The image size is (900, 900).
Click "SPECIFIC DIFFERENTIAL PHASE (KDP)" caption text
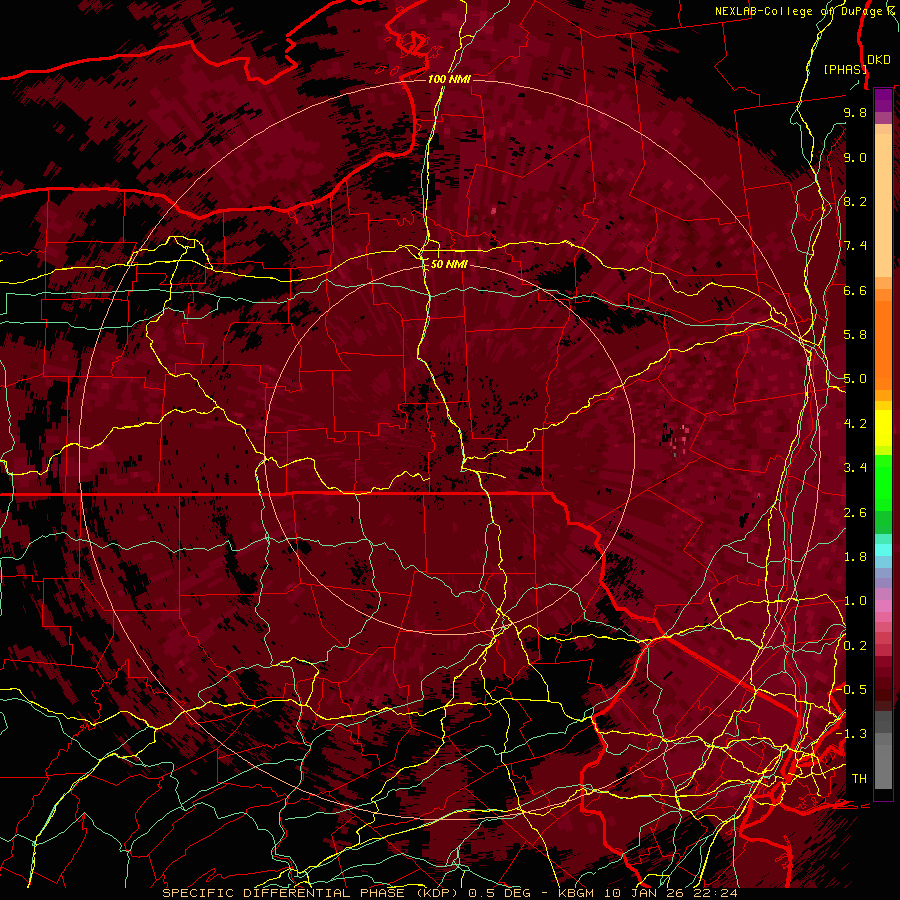(312, 893)
